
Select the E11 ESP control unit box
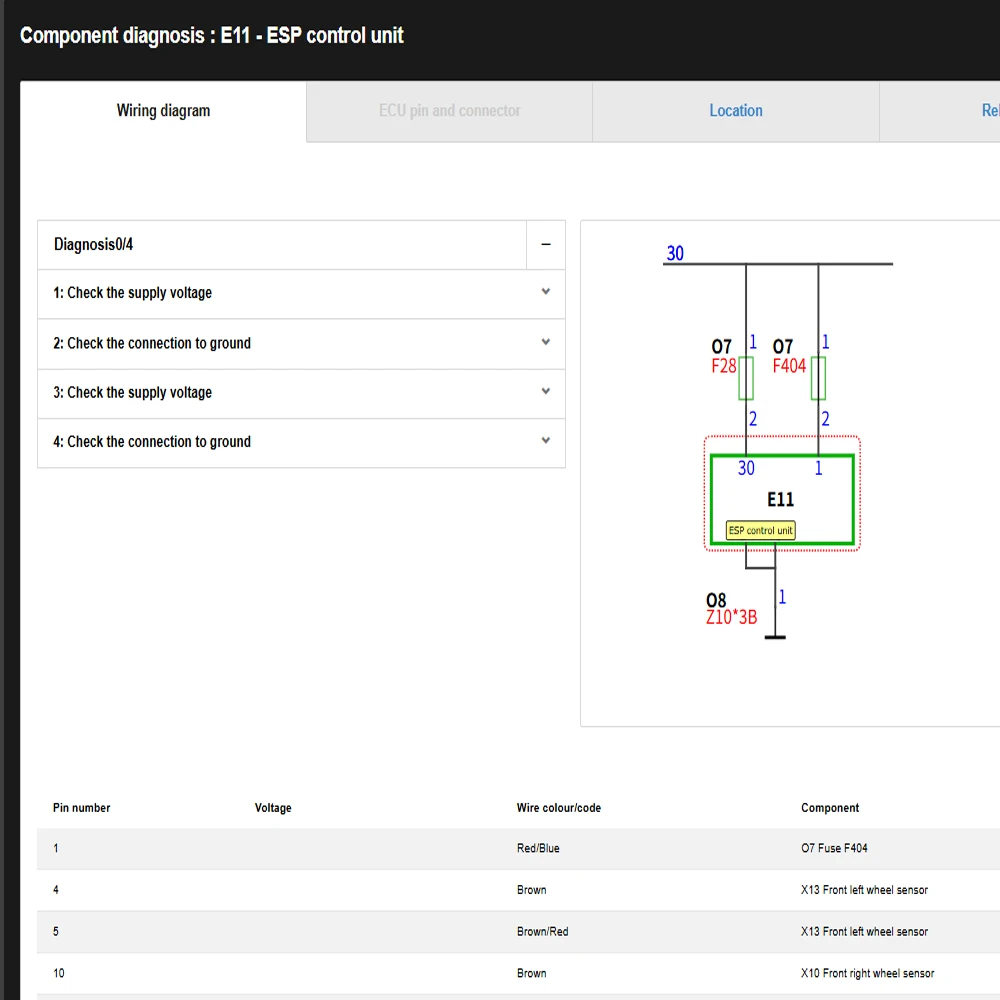782,499
